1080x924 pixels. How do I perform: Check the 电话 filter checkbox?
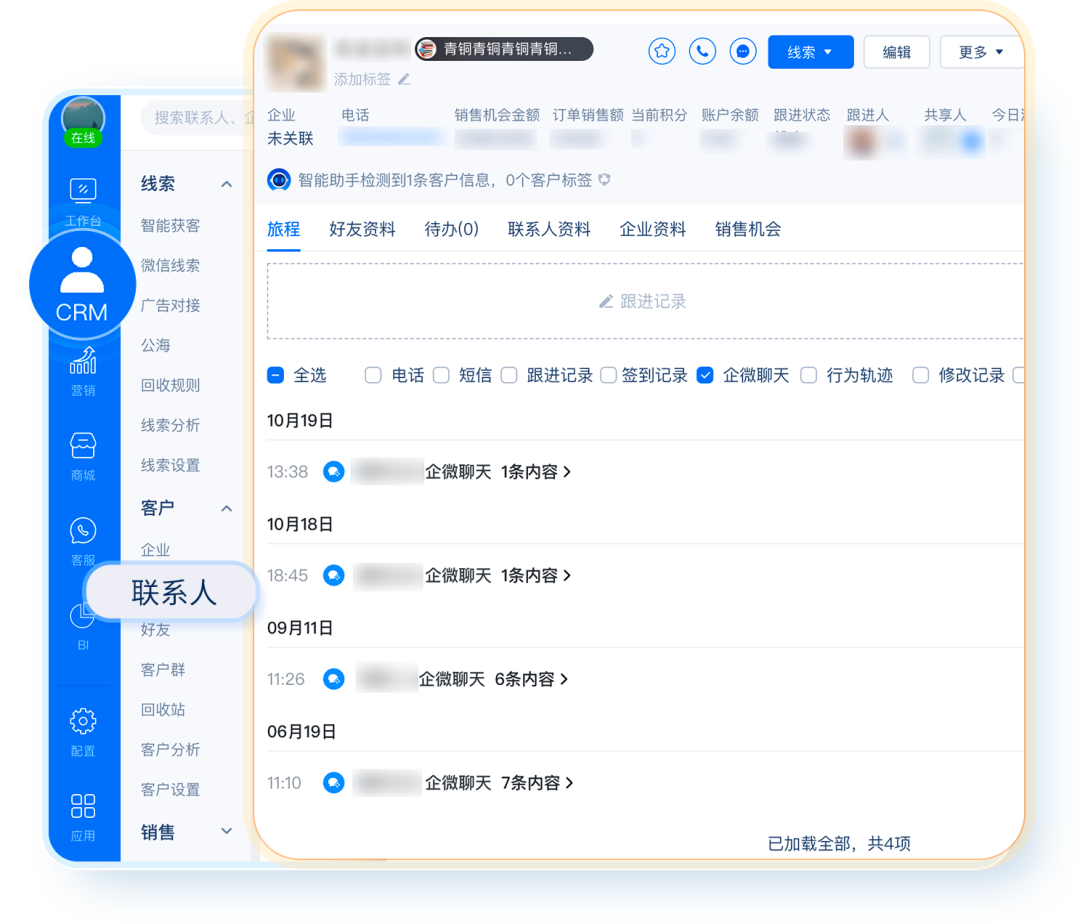373,375
